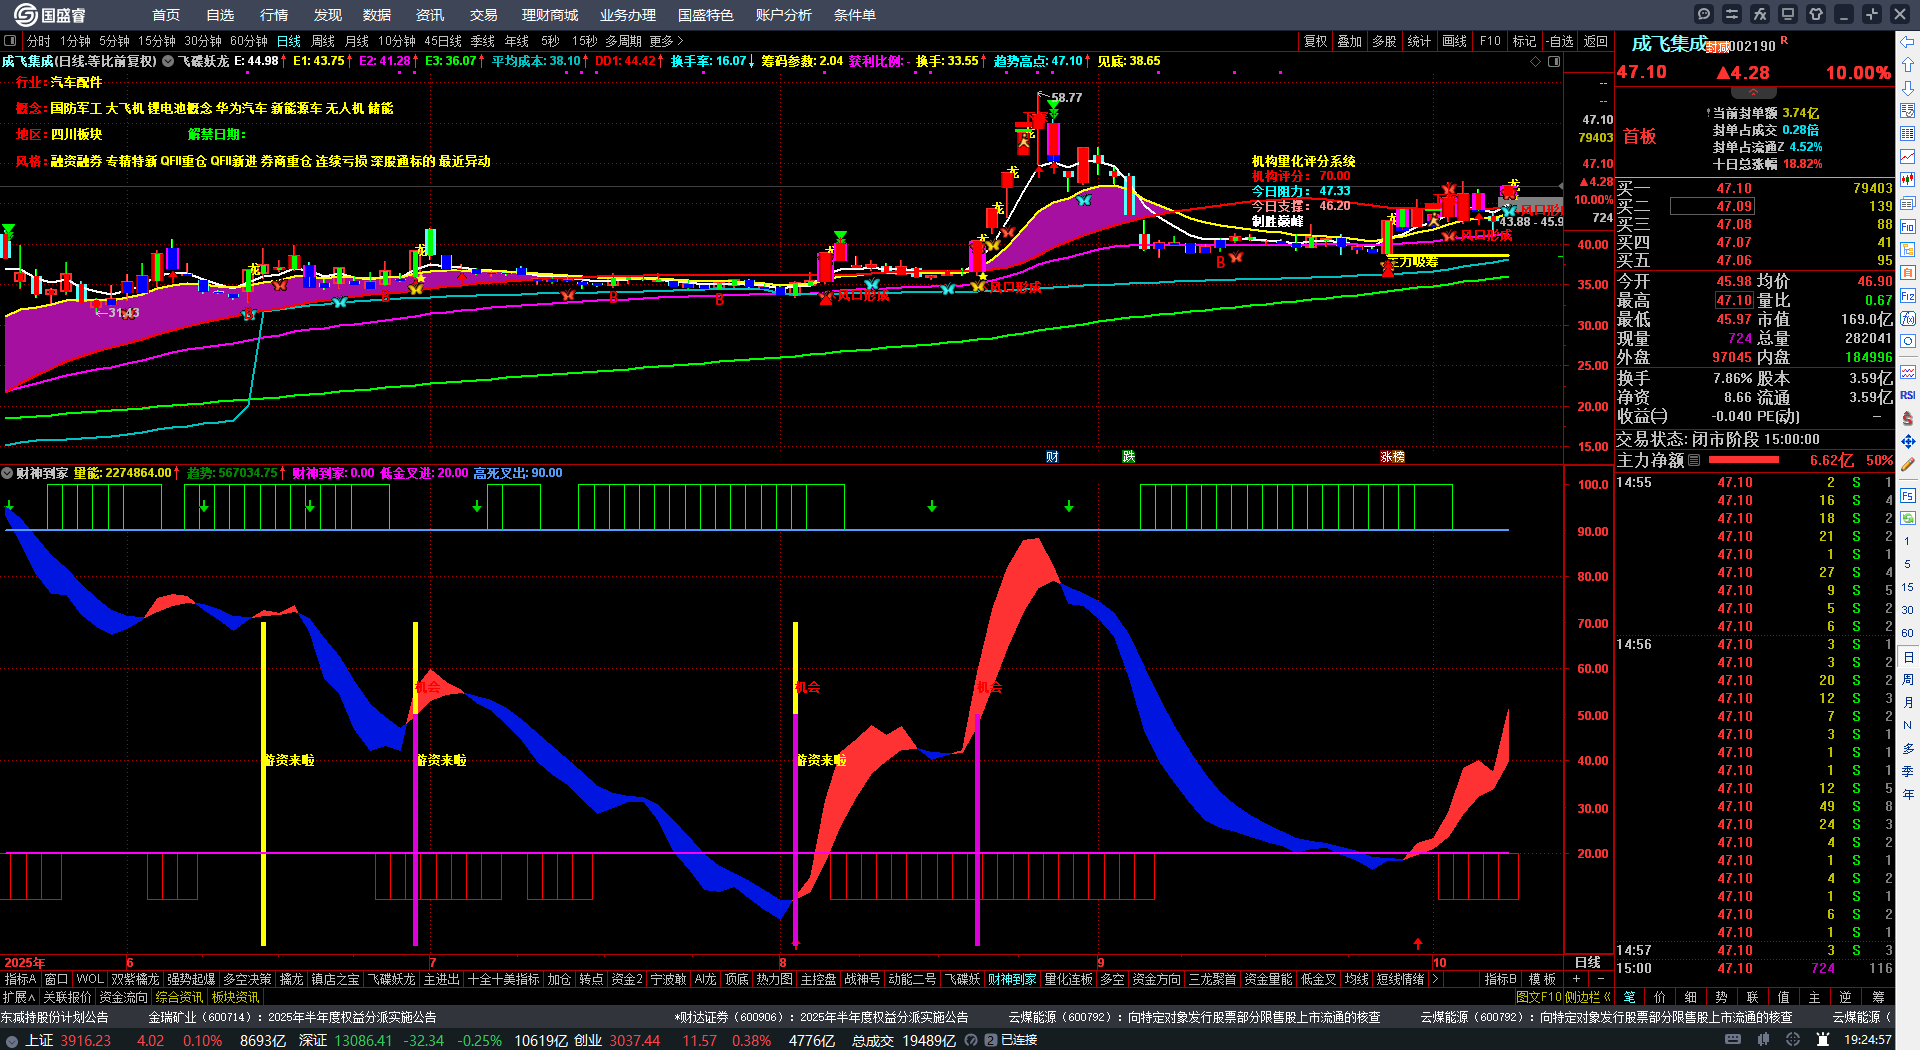Click the crosshair target icon in status bar
The image size is (1920, 1050).
pos(1795,1040)
